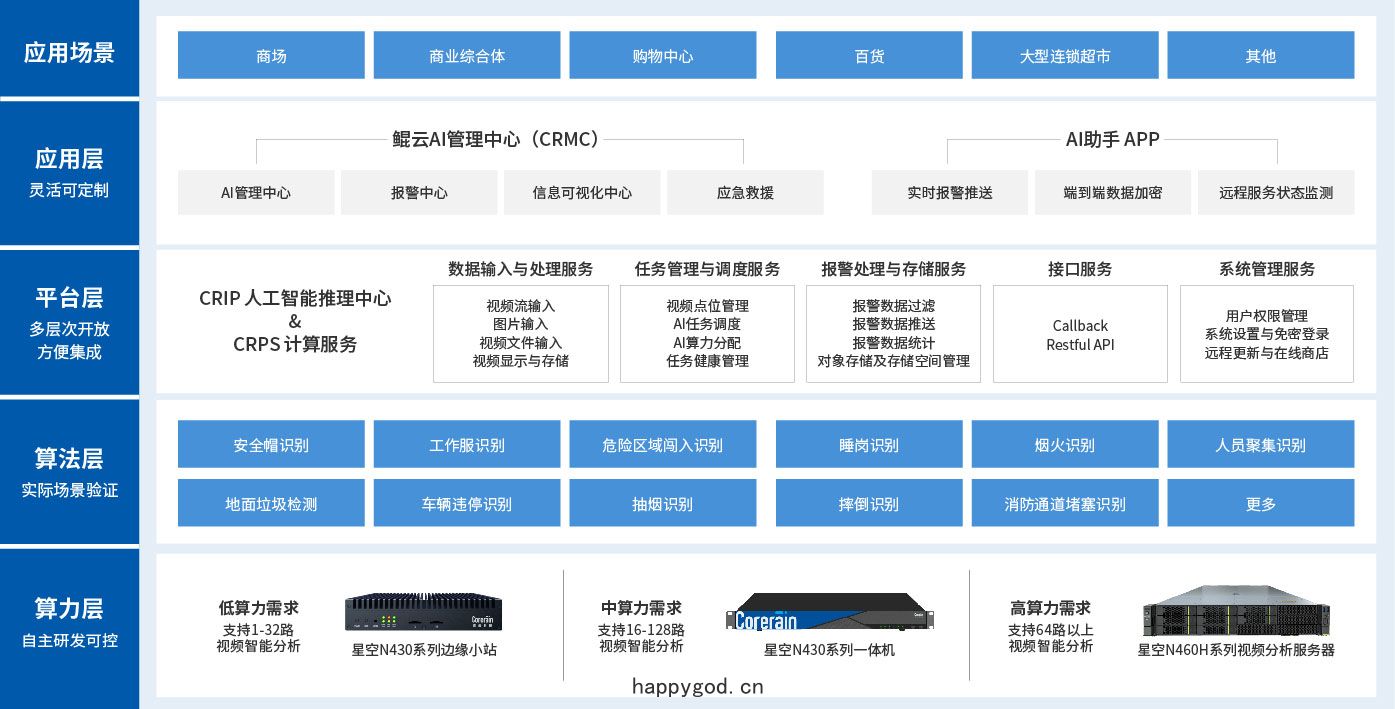Select the 报警中心 box
Screen dimensions: 1395x709
(x=419, y=192)
